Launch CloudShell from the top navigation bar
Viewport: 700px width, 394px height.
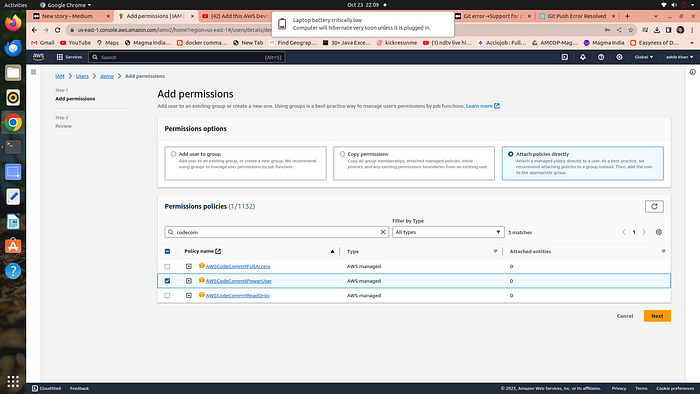coord(564,57)
